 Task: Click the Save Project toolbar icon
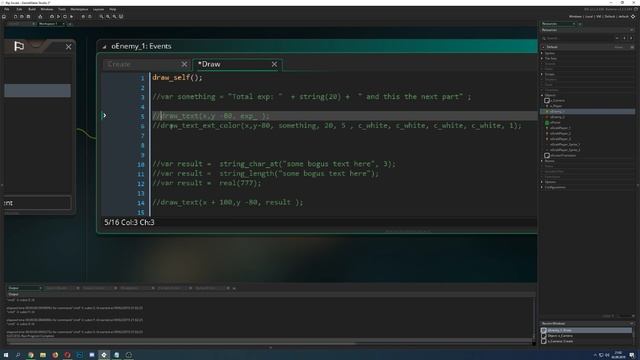[x=28, y=17]
